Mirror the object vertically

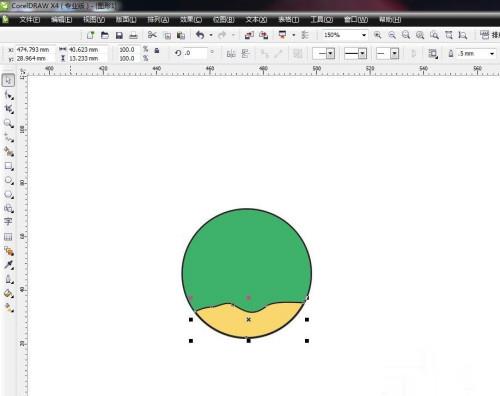click(246, 53)
